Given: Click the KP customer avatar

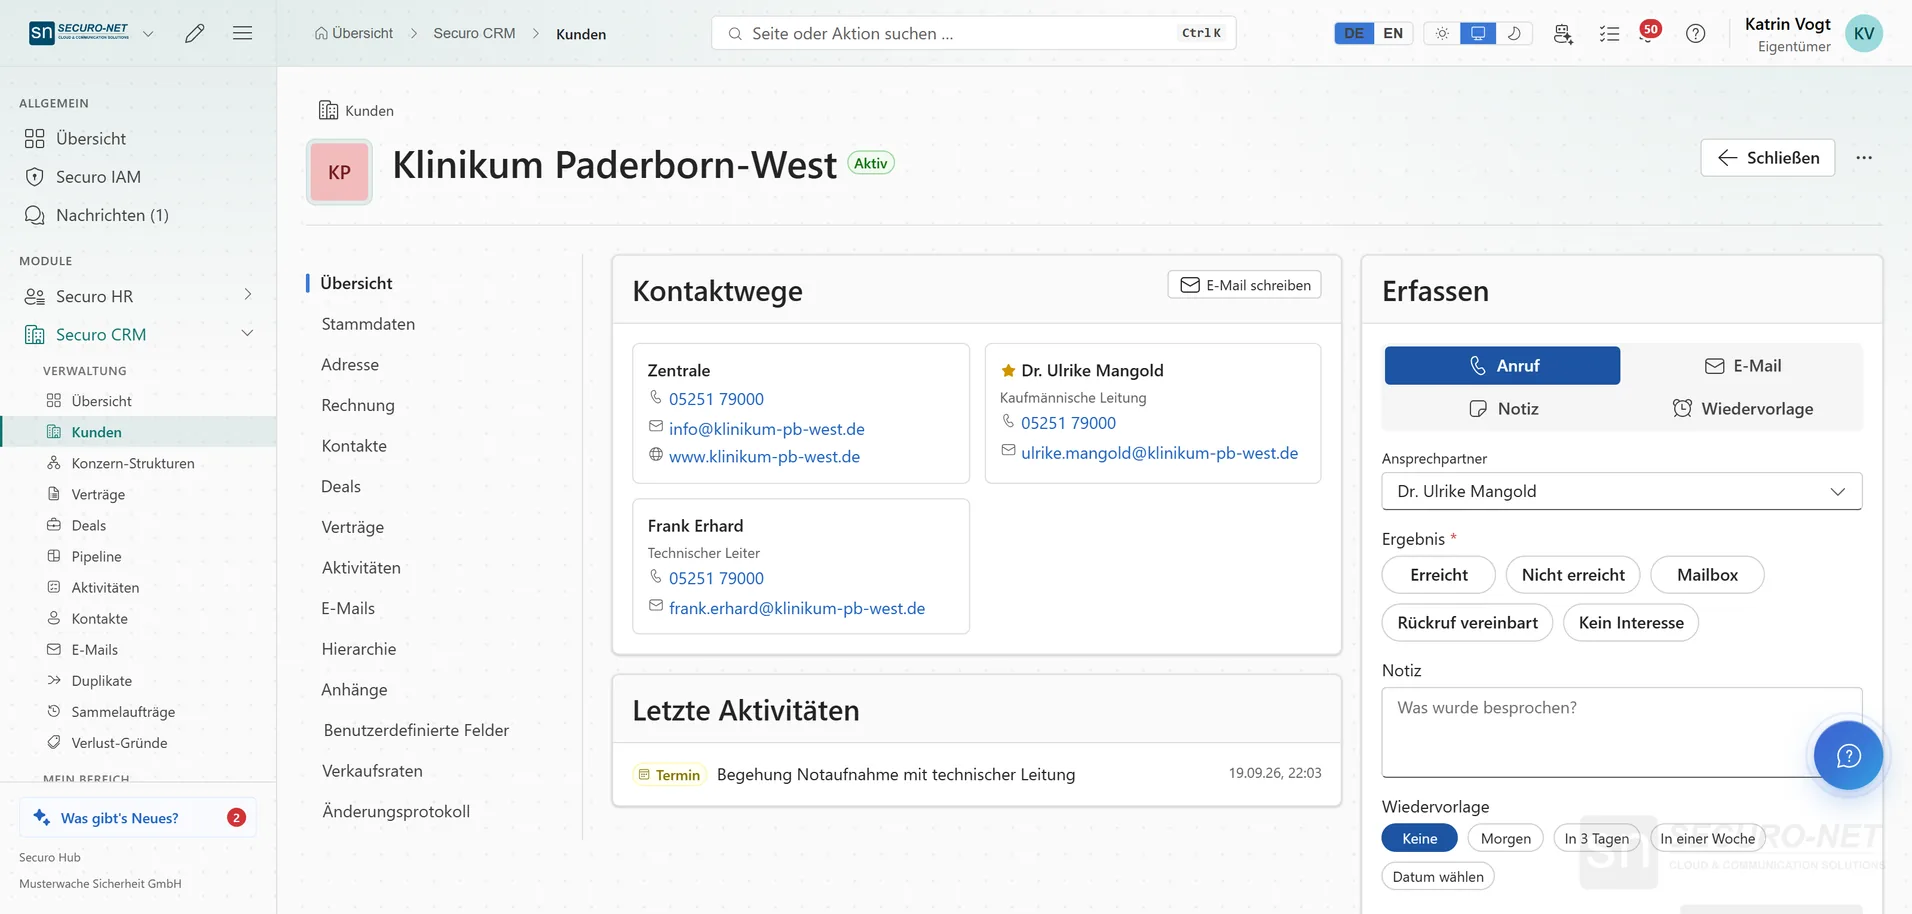Looking at the screenshot, I should click(x=339, y=172).
